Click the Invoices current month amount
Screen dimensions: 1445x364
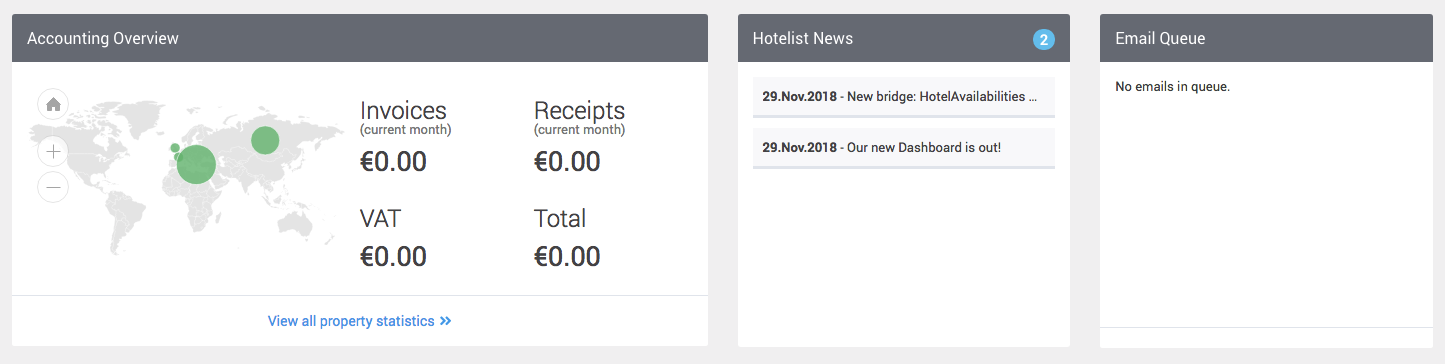(x=393, y=162)
